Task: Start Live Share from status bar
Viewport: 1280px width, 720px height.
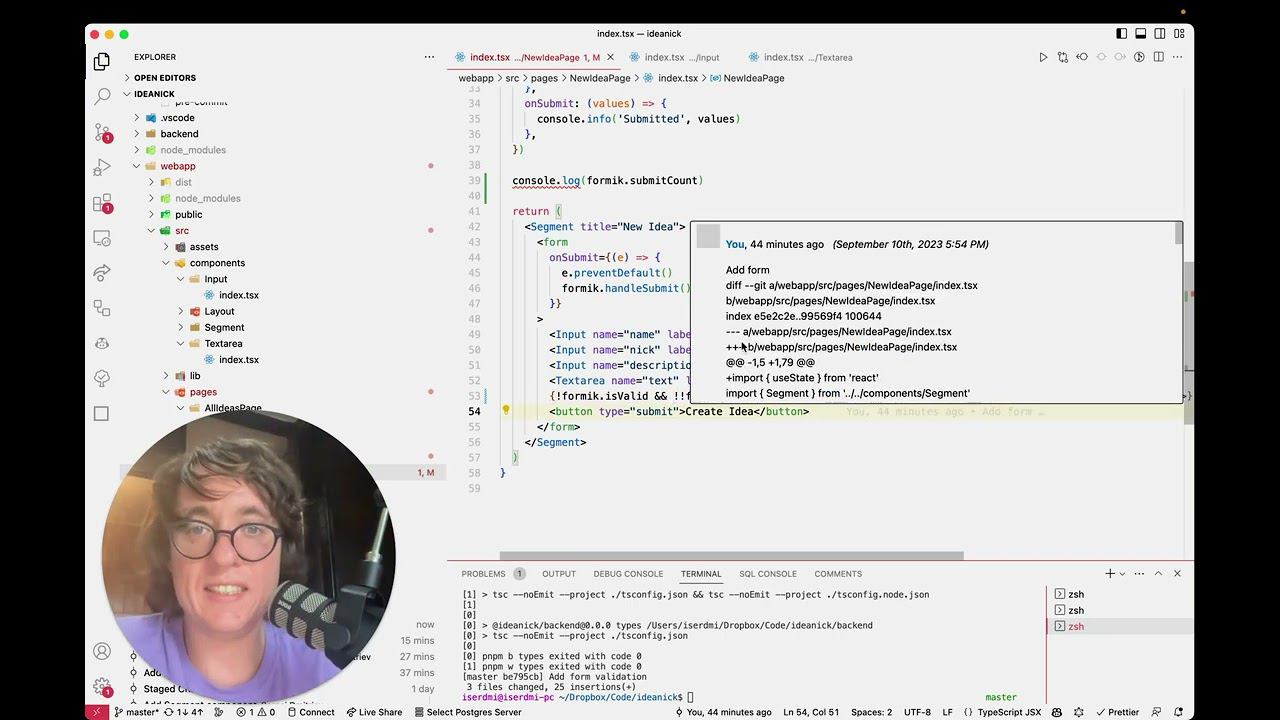Action: [374, 712]
